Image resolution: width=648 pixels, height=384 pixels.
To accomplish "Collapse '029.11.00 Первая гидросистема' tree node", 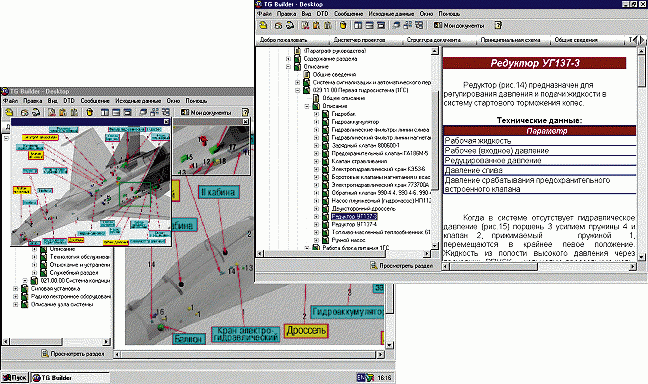I will (x=298, y=90).
